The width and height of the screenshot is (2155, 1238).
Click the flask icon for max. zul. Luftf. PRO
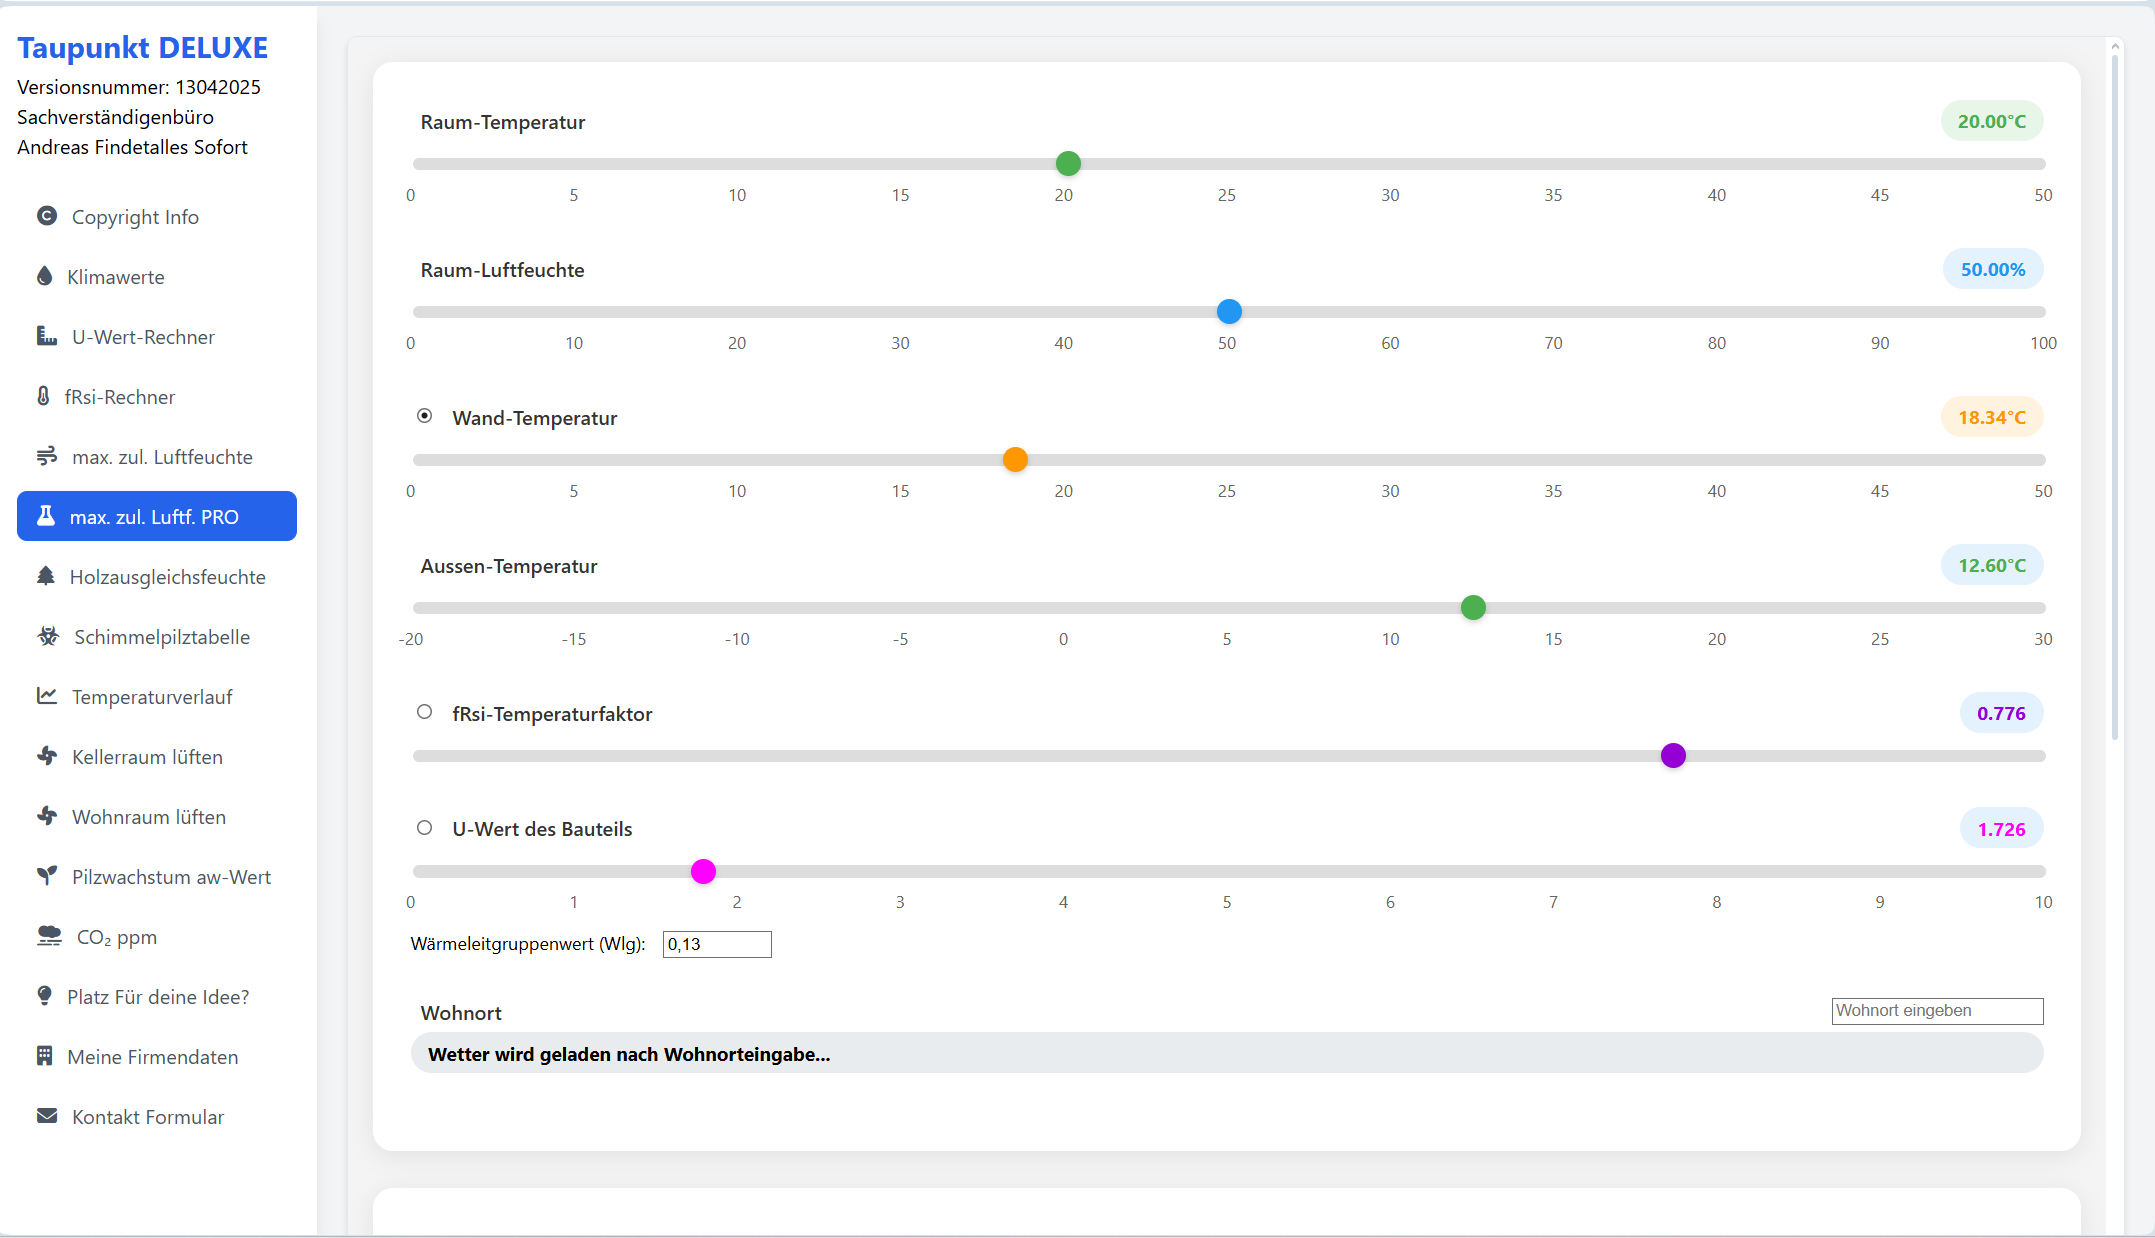(x=46, y=516)
